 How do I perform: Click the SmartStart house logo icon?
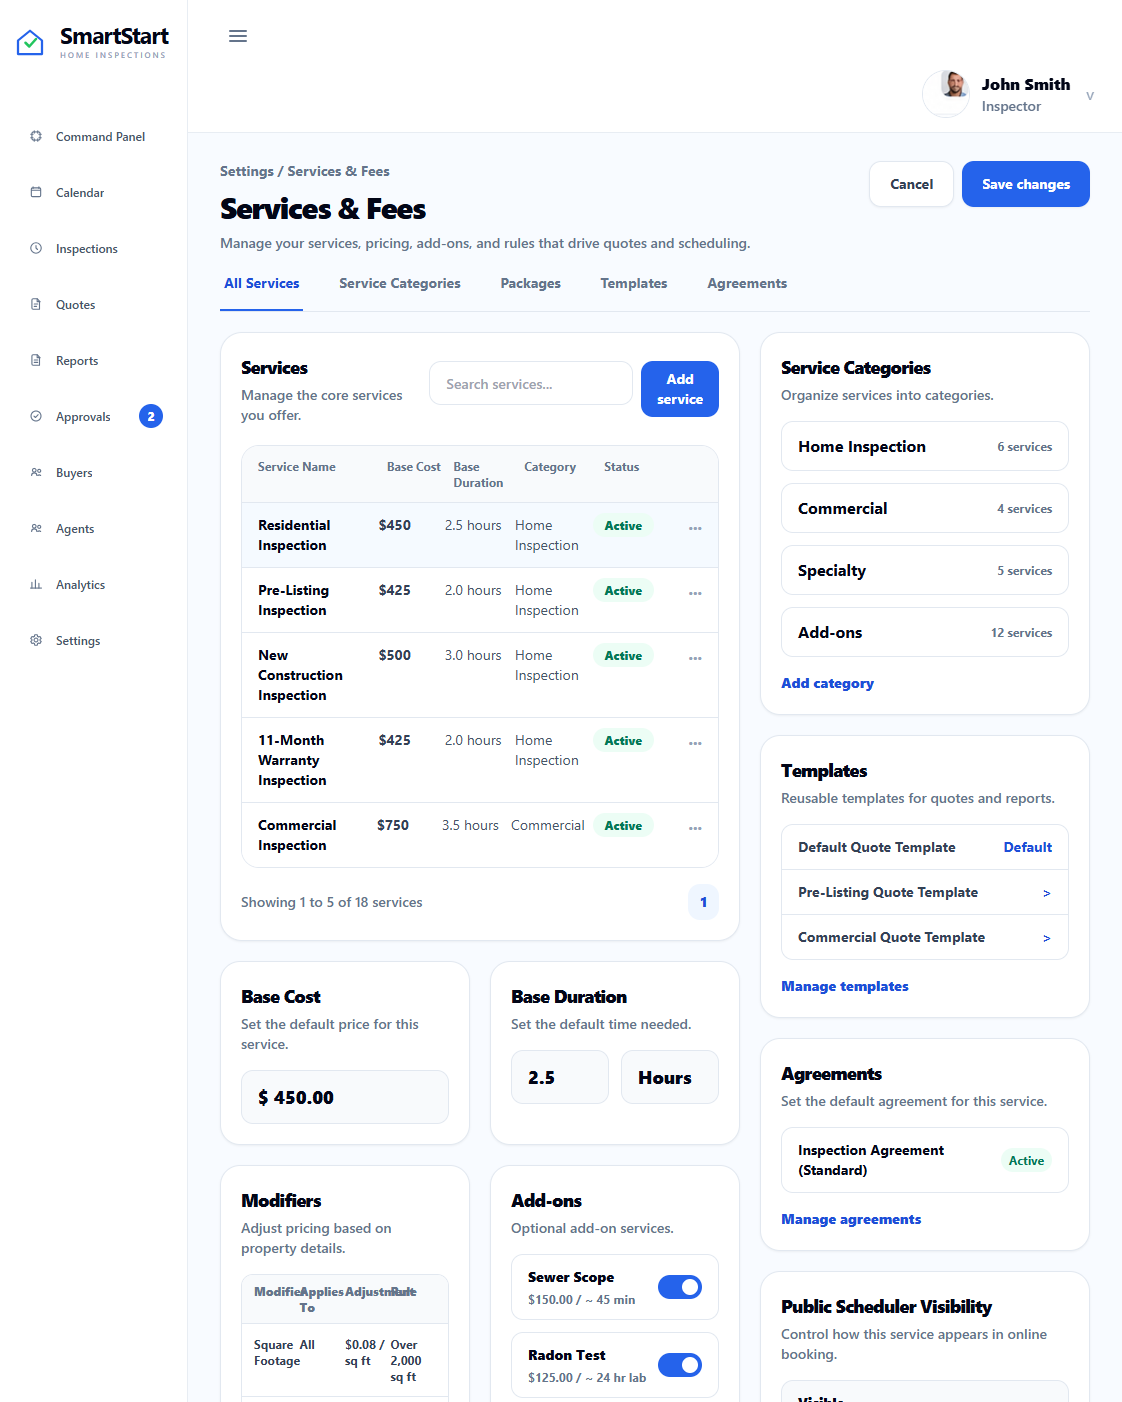(30, 43)
